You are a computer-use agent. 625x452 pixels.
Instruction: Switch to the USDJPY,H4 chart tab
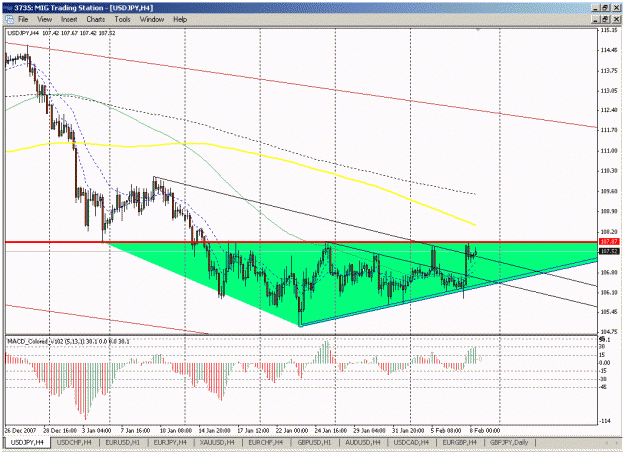[x=27, y=442]
